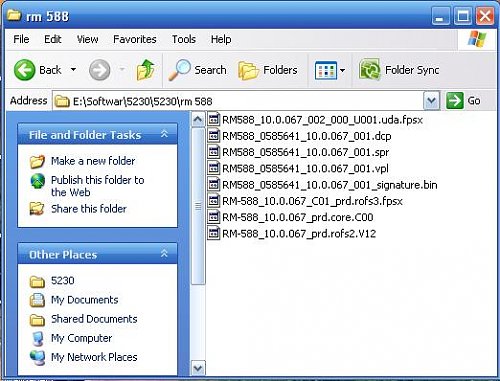Select file RM-588_10.0.067_prd.rofs2.V12

point(299,234)
